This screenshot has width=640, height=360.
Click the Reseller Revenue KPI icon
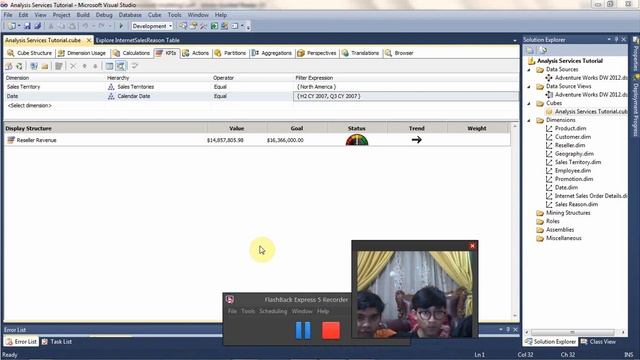click(11, 140)
